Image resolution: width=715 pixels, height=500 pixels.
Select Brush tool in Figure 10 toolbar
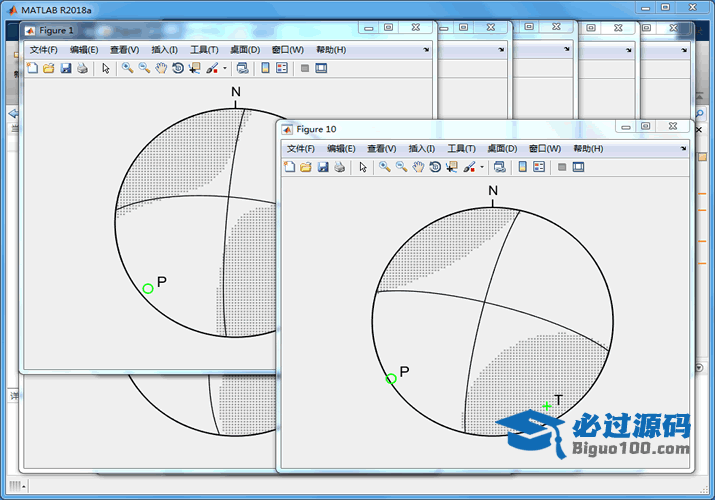point(469,167)
